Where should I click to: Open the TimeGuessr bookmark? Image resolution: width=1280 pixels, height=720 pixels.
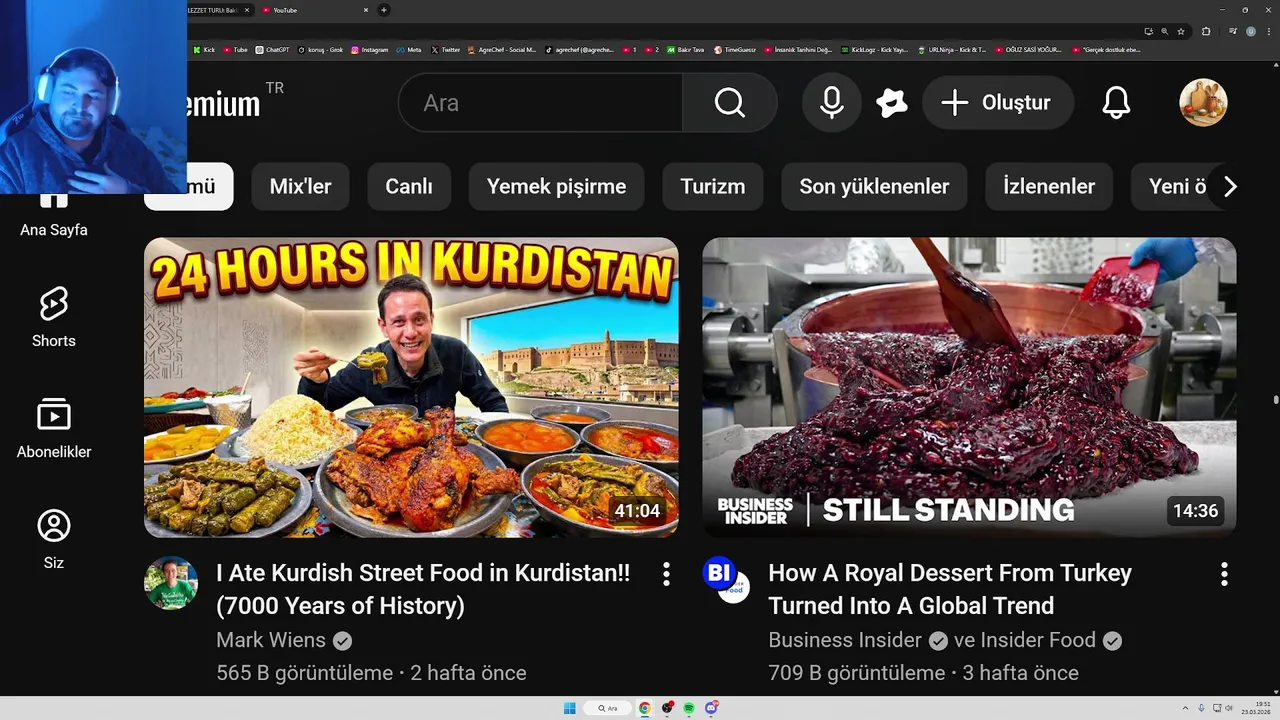tap(735, 49)
